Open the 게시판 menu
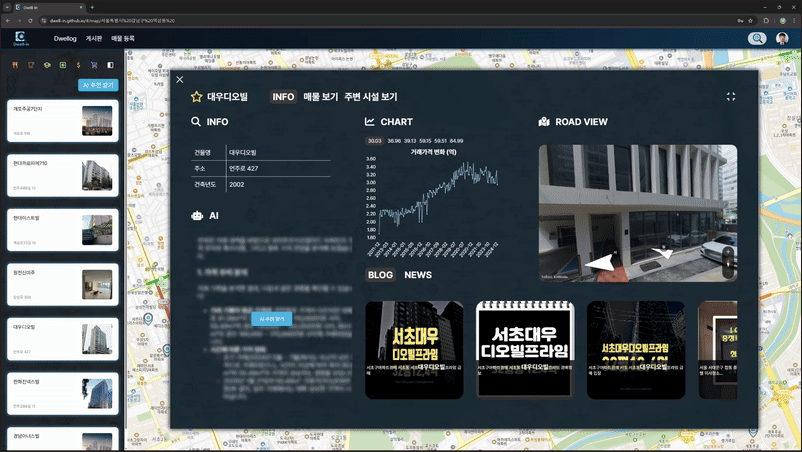 pyautogui.click(x=94, y=38)
